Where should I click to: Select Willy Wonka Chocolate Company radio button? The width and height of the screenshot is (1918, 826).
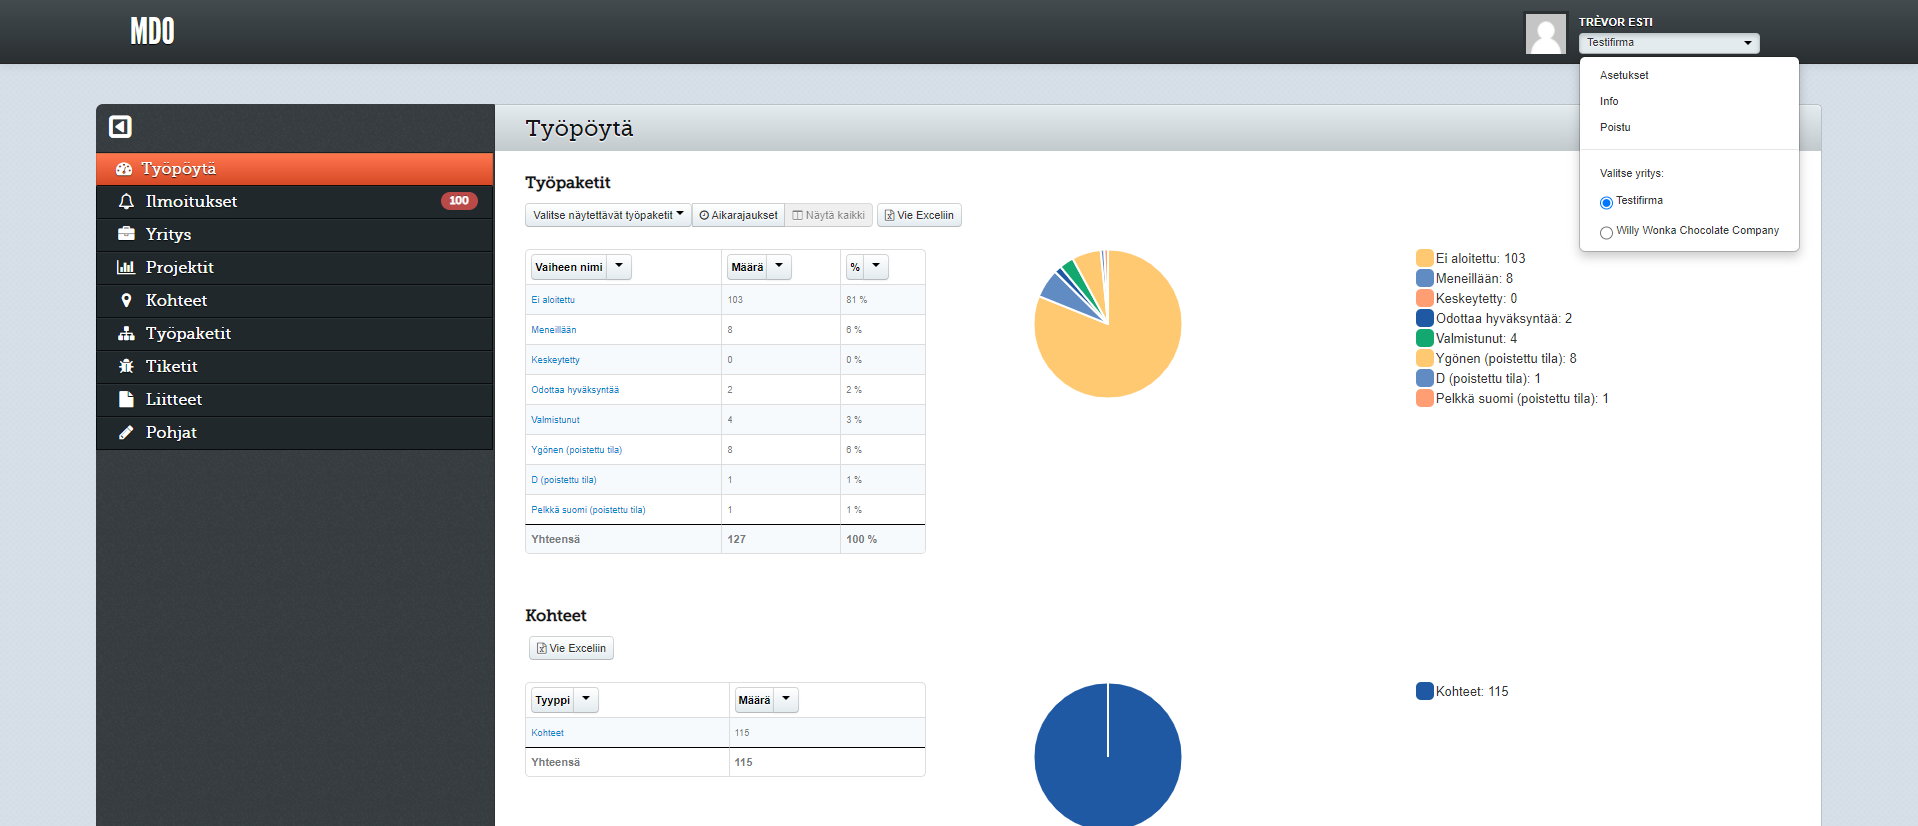click(x=1606, y=233)
